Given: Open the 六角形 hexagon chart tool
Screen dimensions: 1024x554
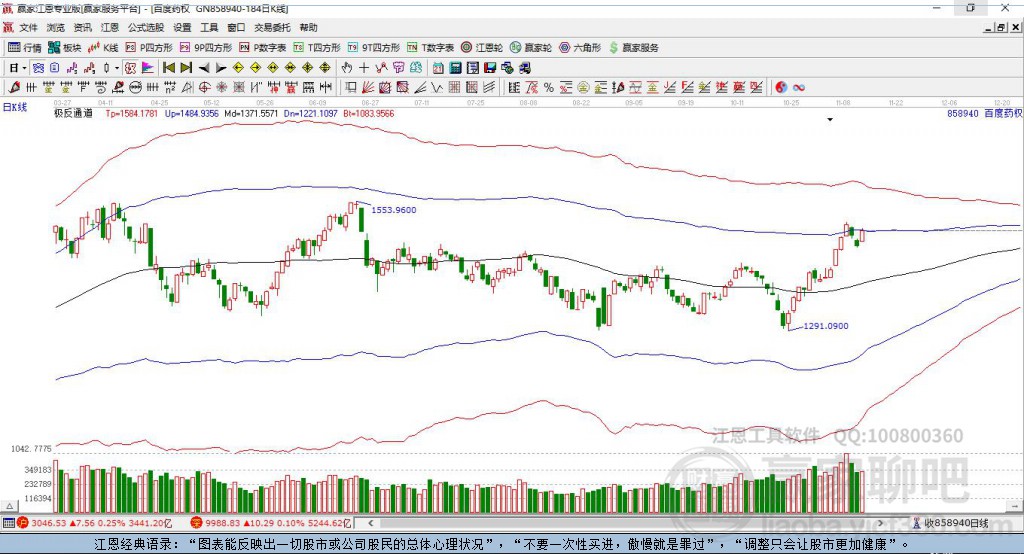Looking at the screenshot, I should (580, 48).
